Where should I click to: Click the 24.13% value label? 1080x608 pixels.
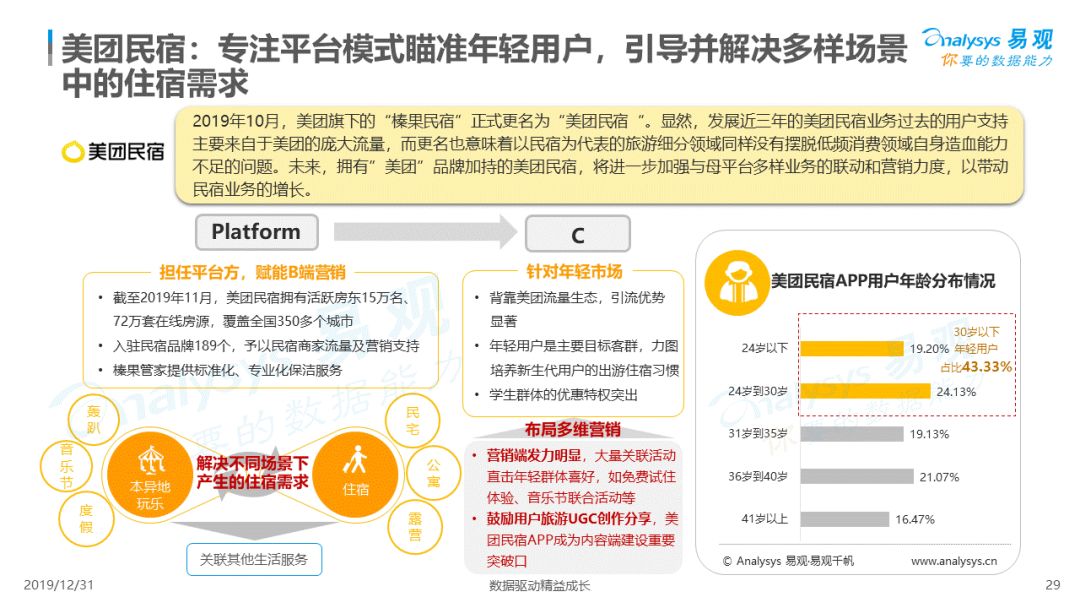click(x=956, y=392)
